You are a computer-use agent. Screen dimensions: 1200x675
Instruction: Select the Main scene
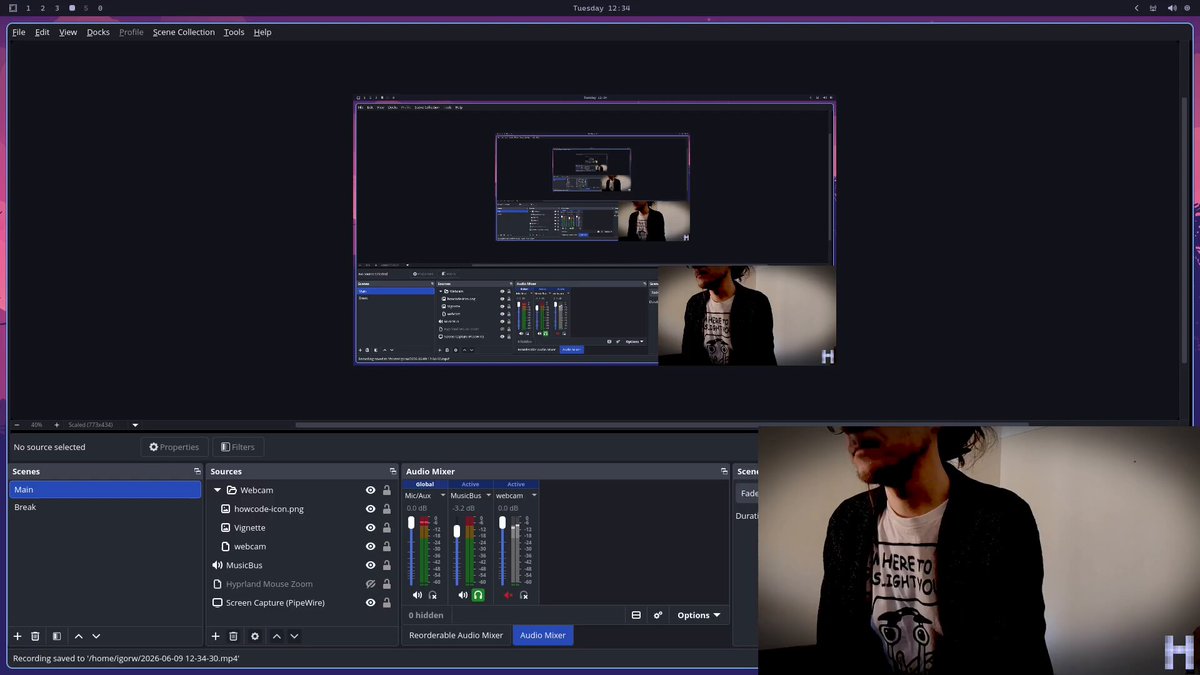click(105, 490)
